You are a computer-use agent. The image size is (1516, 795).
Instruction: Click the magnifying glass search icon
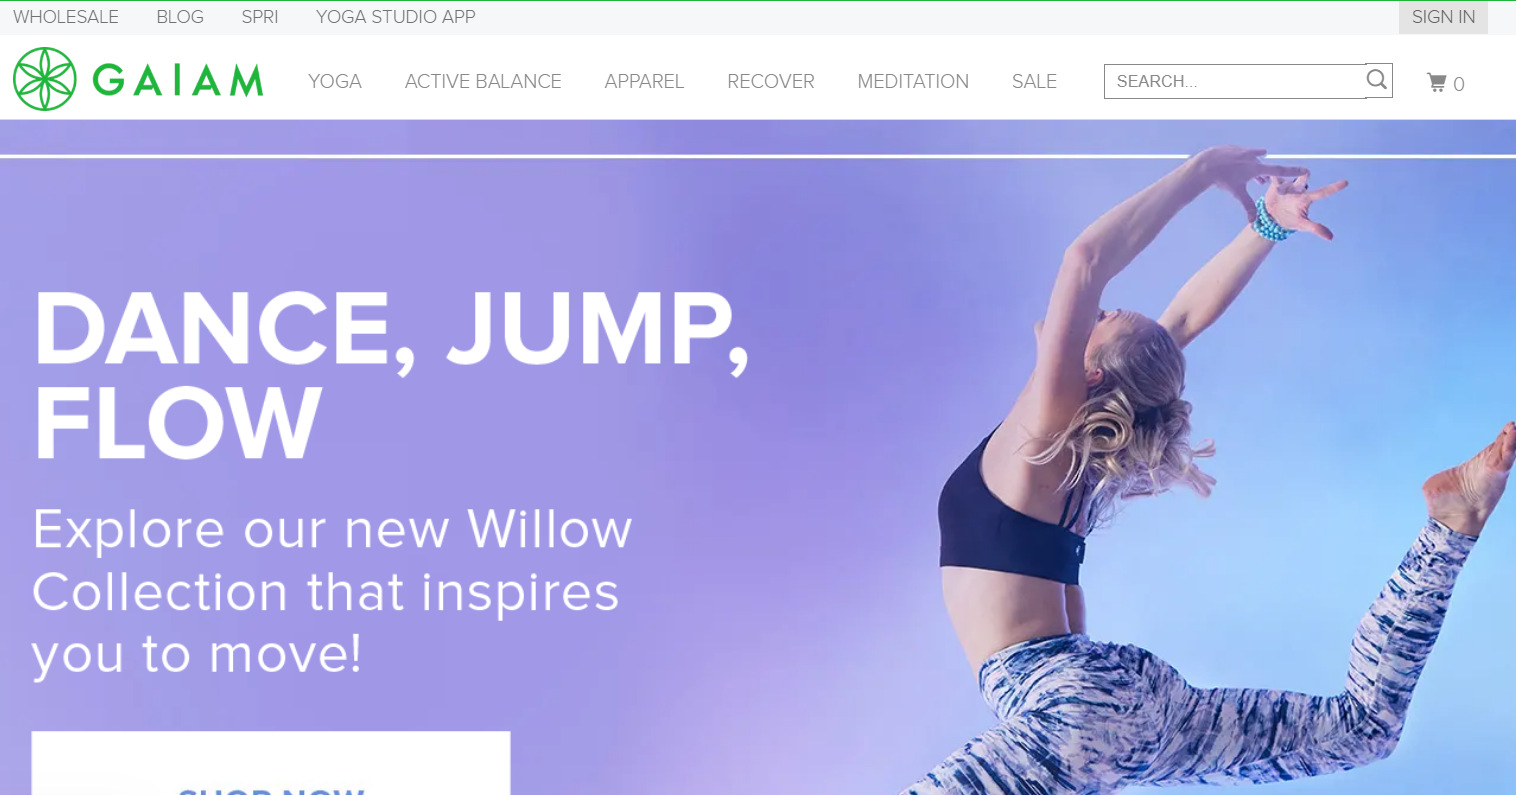point(1377,80)
